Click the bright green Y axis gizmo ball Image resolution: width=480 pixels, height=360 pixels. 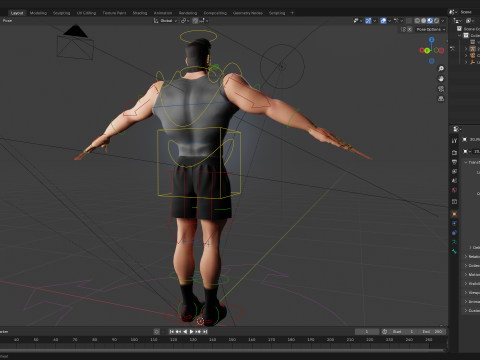(427, 50)
